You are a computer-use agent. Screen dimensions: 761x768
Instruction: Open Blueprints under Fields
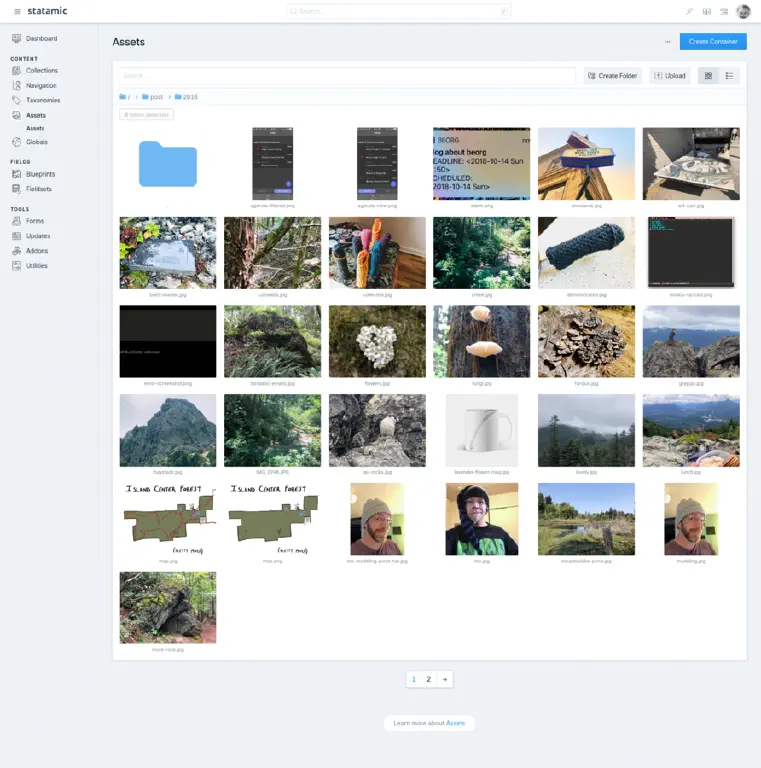click(x=33, y=174)
